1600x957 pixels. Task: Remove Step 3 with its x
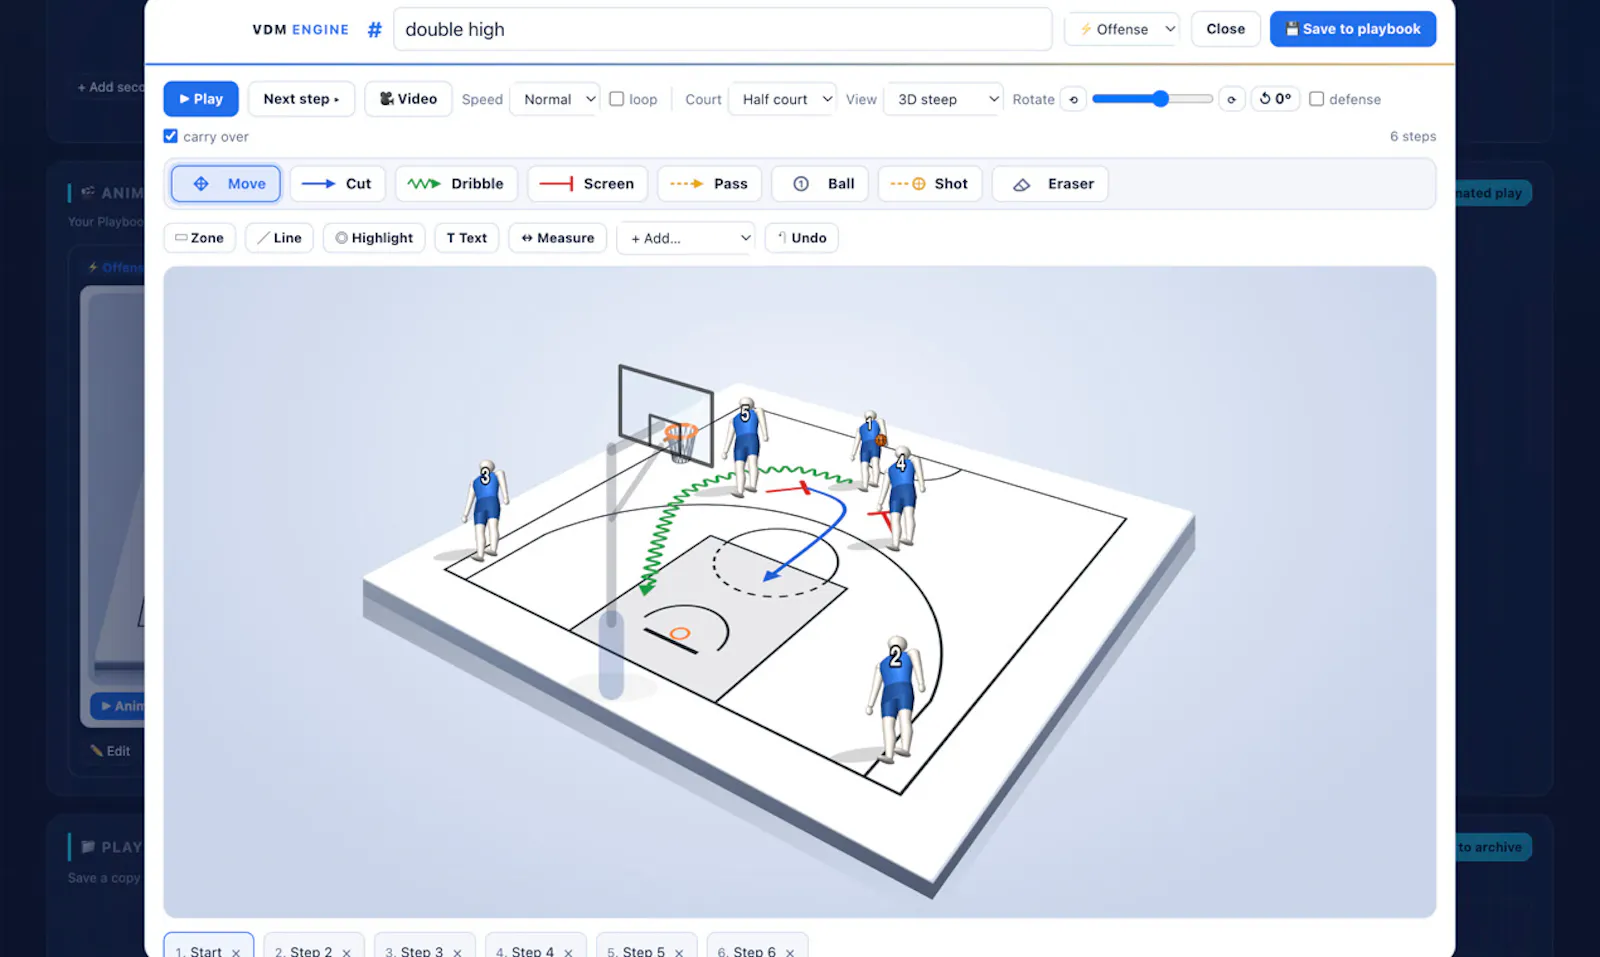(457, 952)
